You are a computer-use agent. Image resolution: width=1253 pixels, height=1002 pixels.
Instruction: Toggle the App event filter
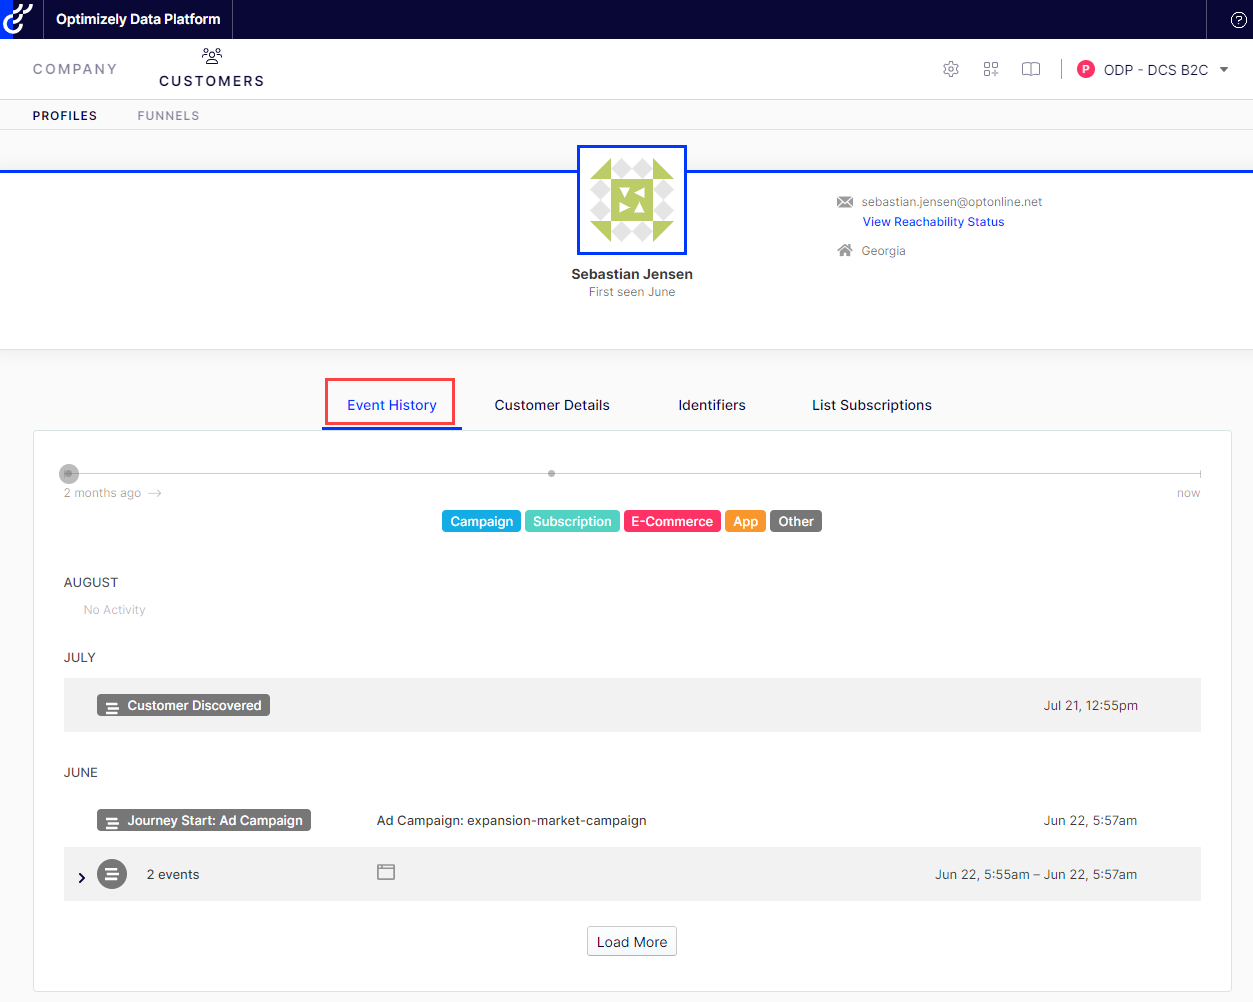click(x=745, y=521)
